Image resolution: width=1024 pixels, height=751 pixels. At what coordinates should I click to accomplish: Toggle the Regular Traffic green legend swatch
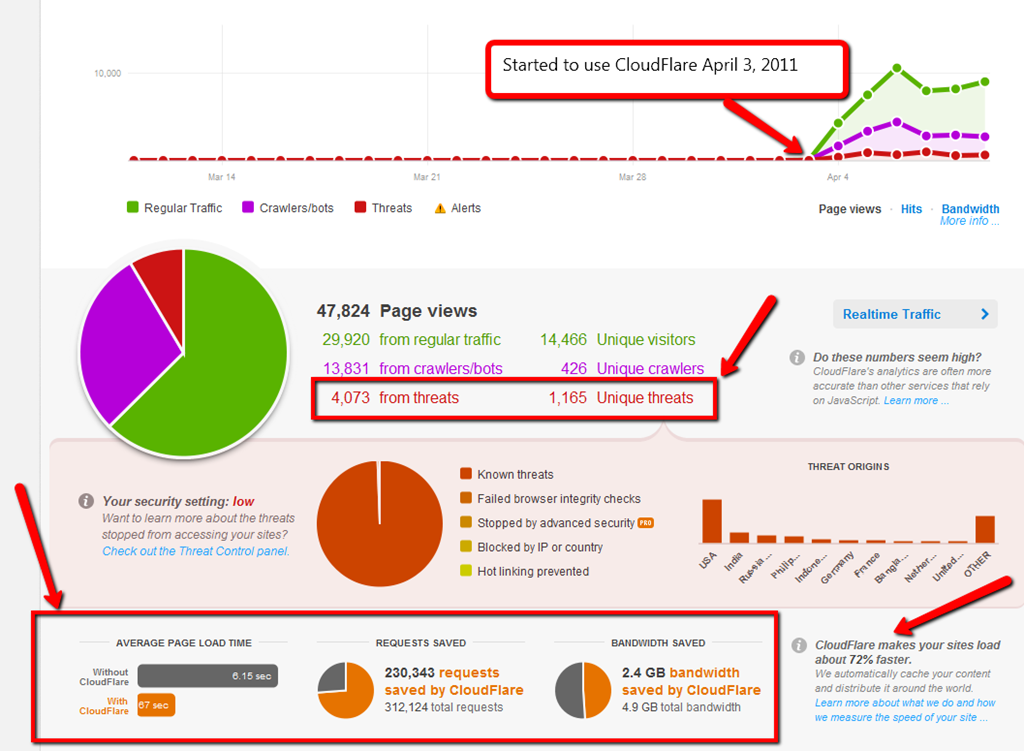pyautogui.click(x=133, y=207)
